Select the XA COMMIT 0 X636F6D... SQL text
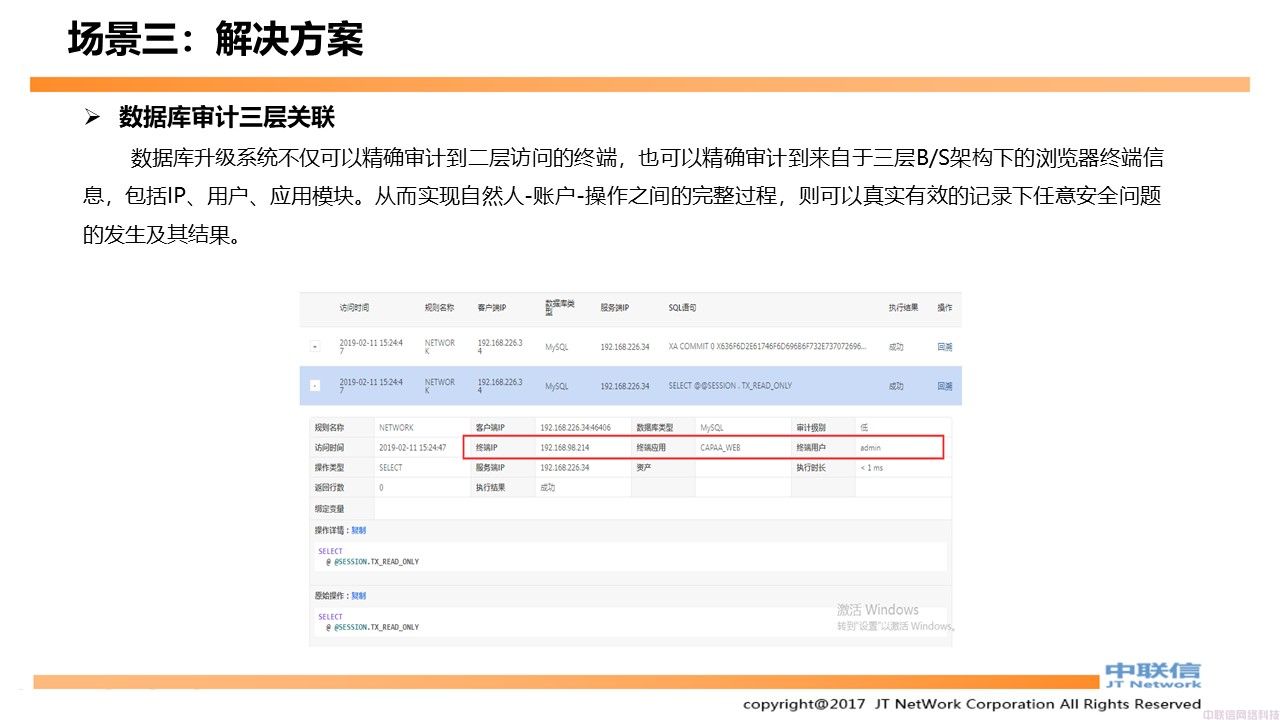Image resolution: width=1280 pixels, height=720 pixels. coord(767,347)
